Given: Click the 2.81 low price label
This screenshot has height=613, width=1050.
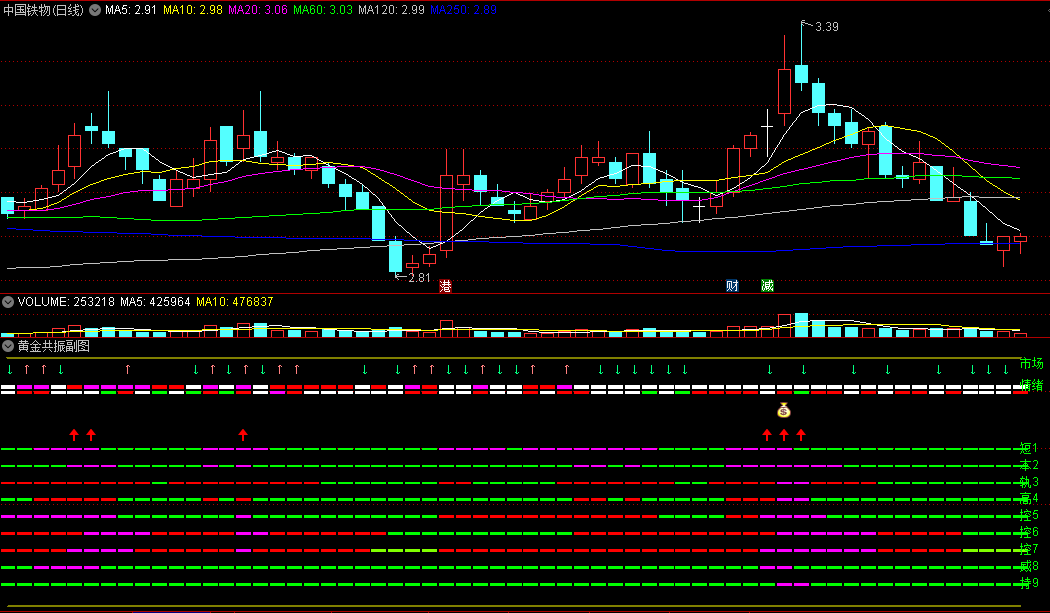Looking at the screenshot, I should (x=419, y=277).
